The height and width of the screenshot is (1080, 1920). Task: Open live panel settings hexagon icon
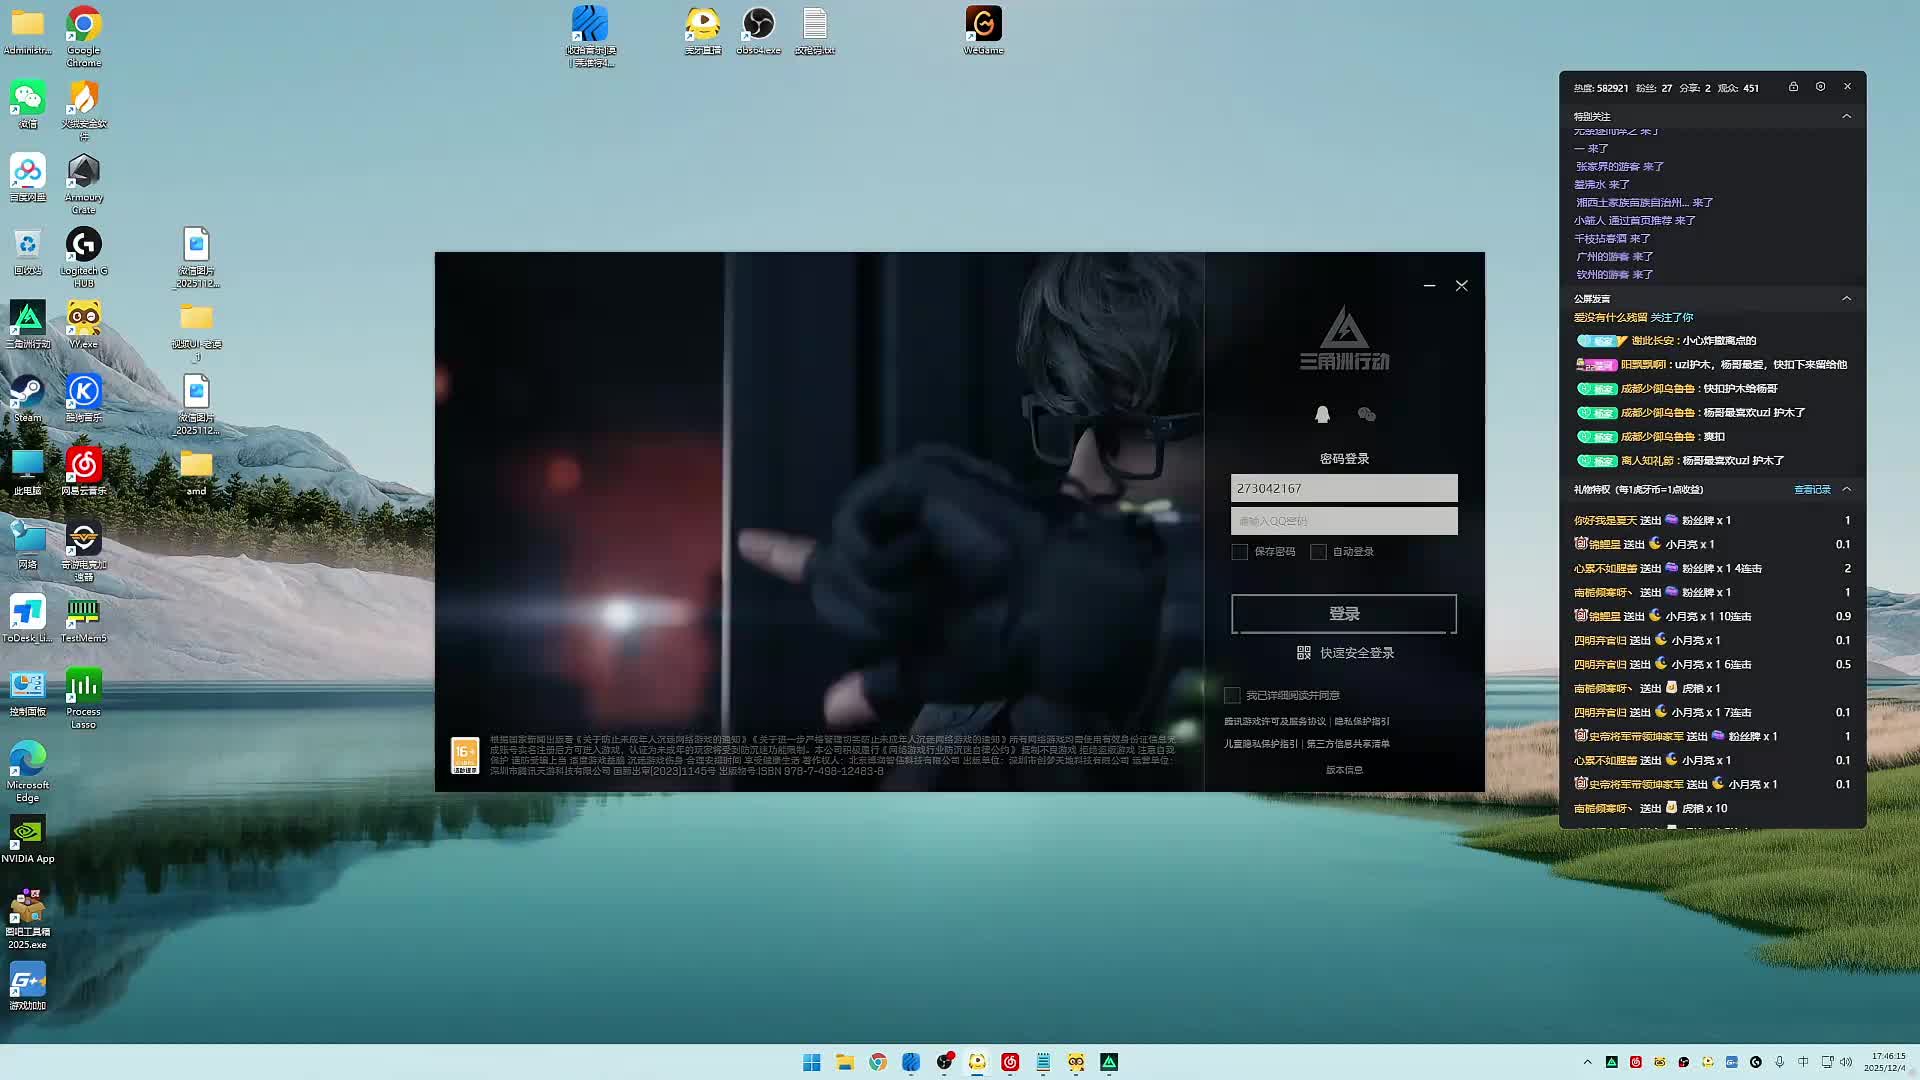tap(1820, 87)
